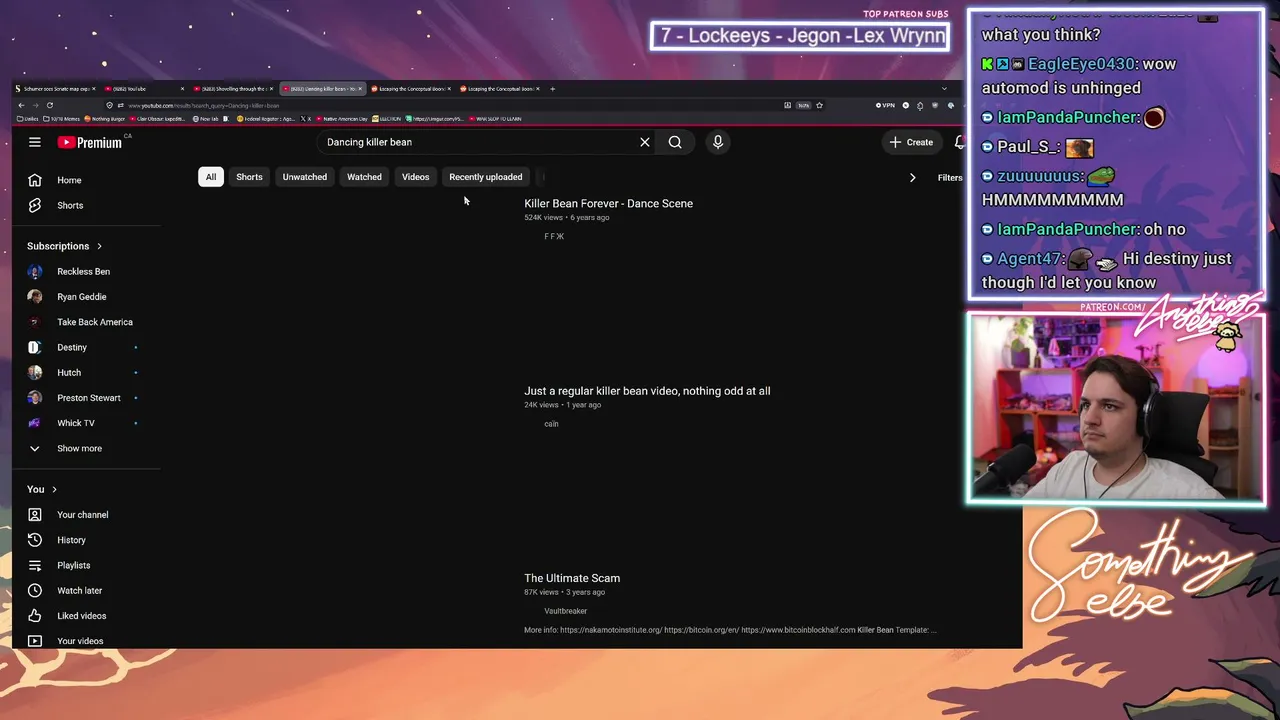The height and width of the screenshot is (720, 1280).
Task: Click the Dancing killer bean search field
Action: tap(480, 142)
